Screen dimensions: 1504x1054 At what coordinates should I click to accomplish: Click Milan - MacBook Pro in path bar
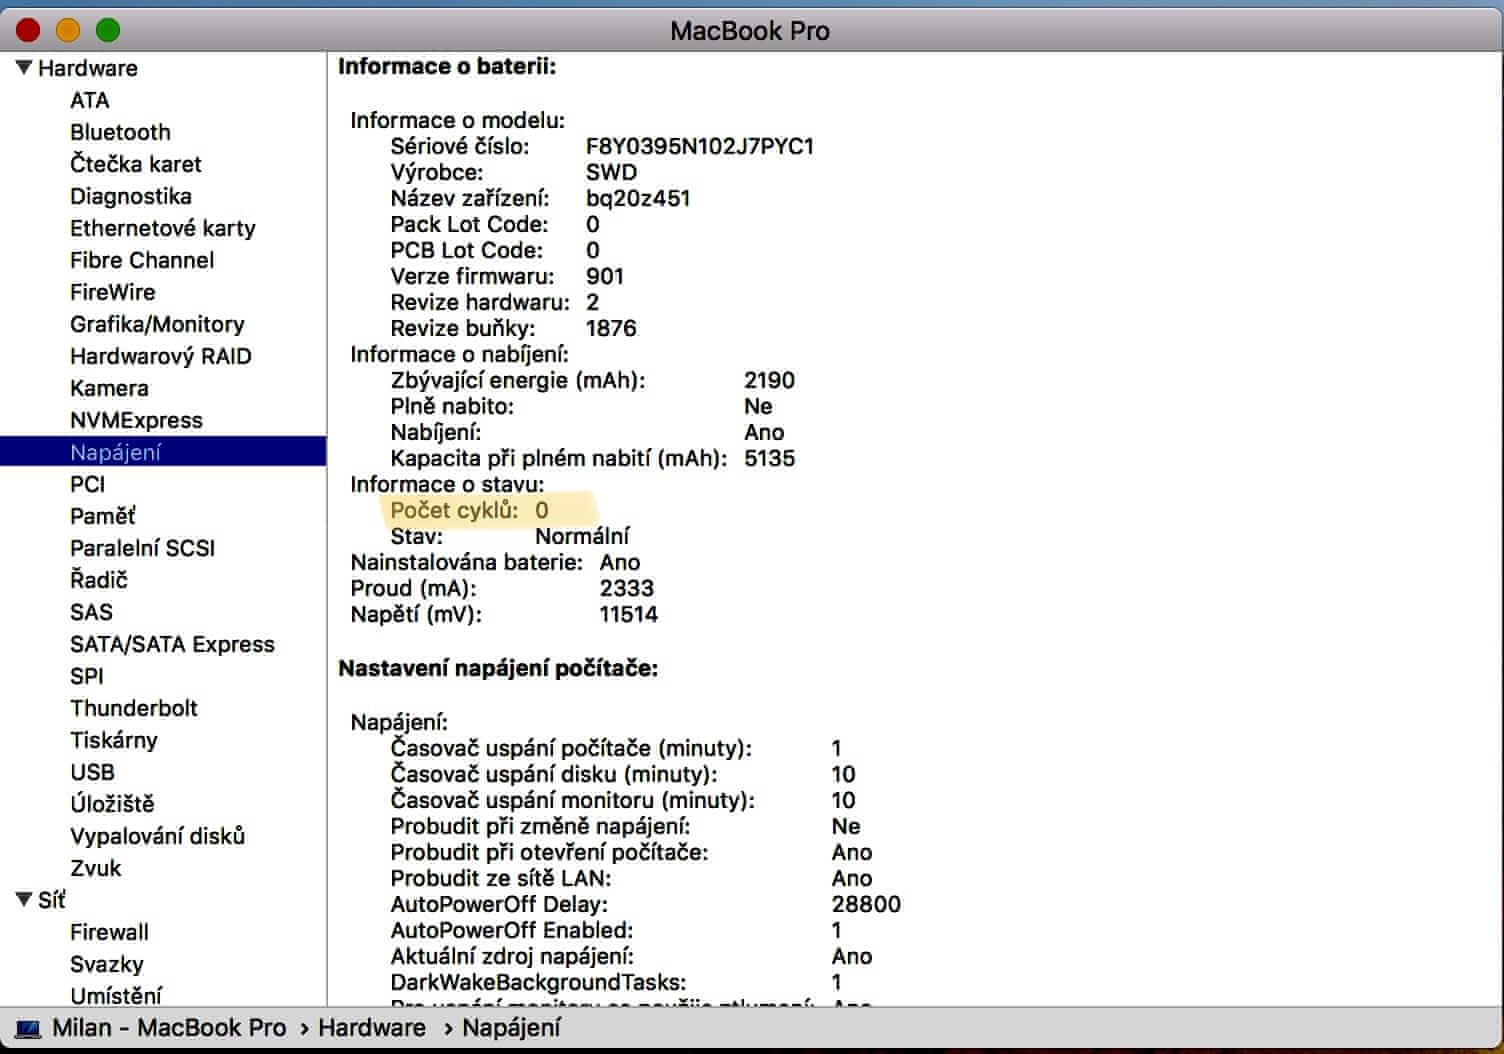coord(169,1028)
